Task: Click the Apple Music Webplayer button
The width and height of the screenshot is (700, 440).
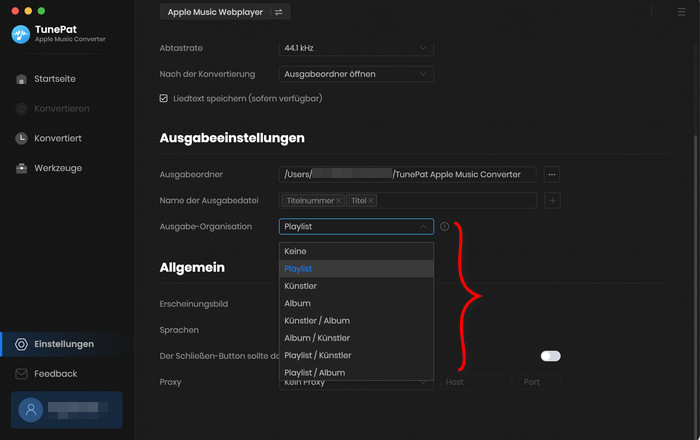Action: coord(225,12)
